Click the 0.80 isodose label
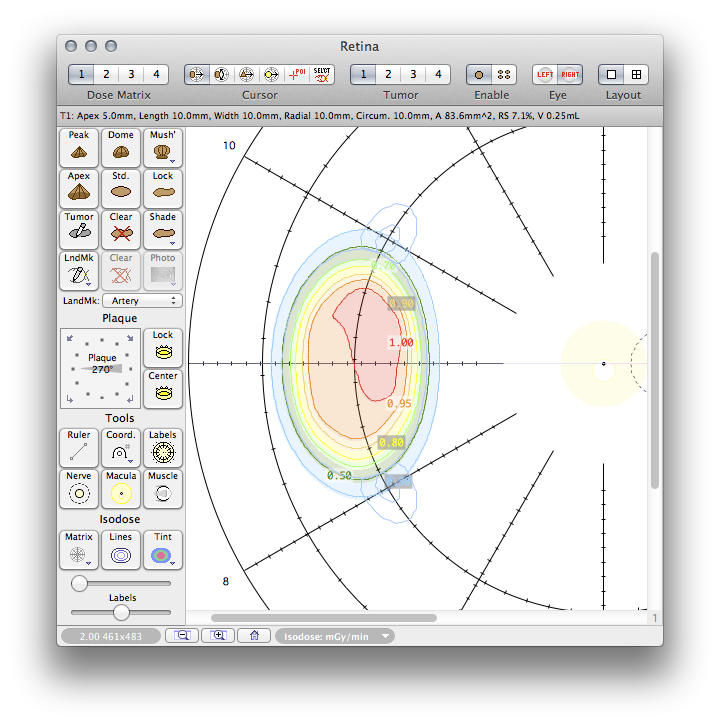The image size is (720, 725). pos(391,442)
